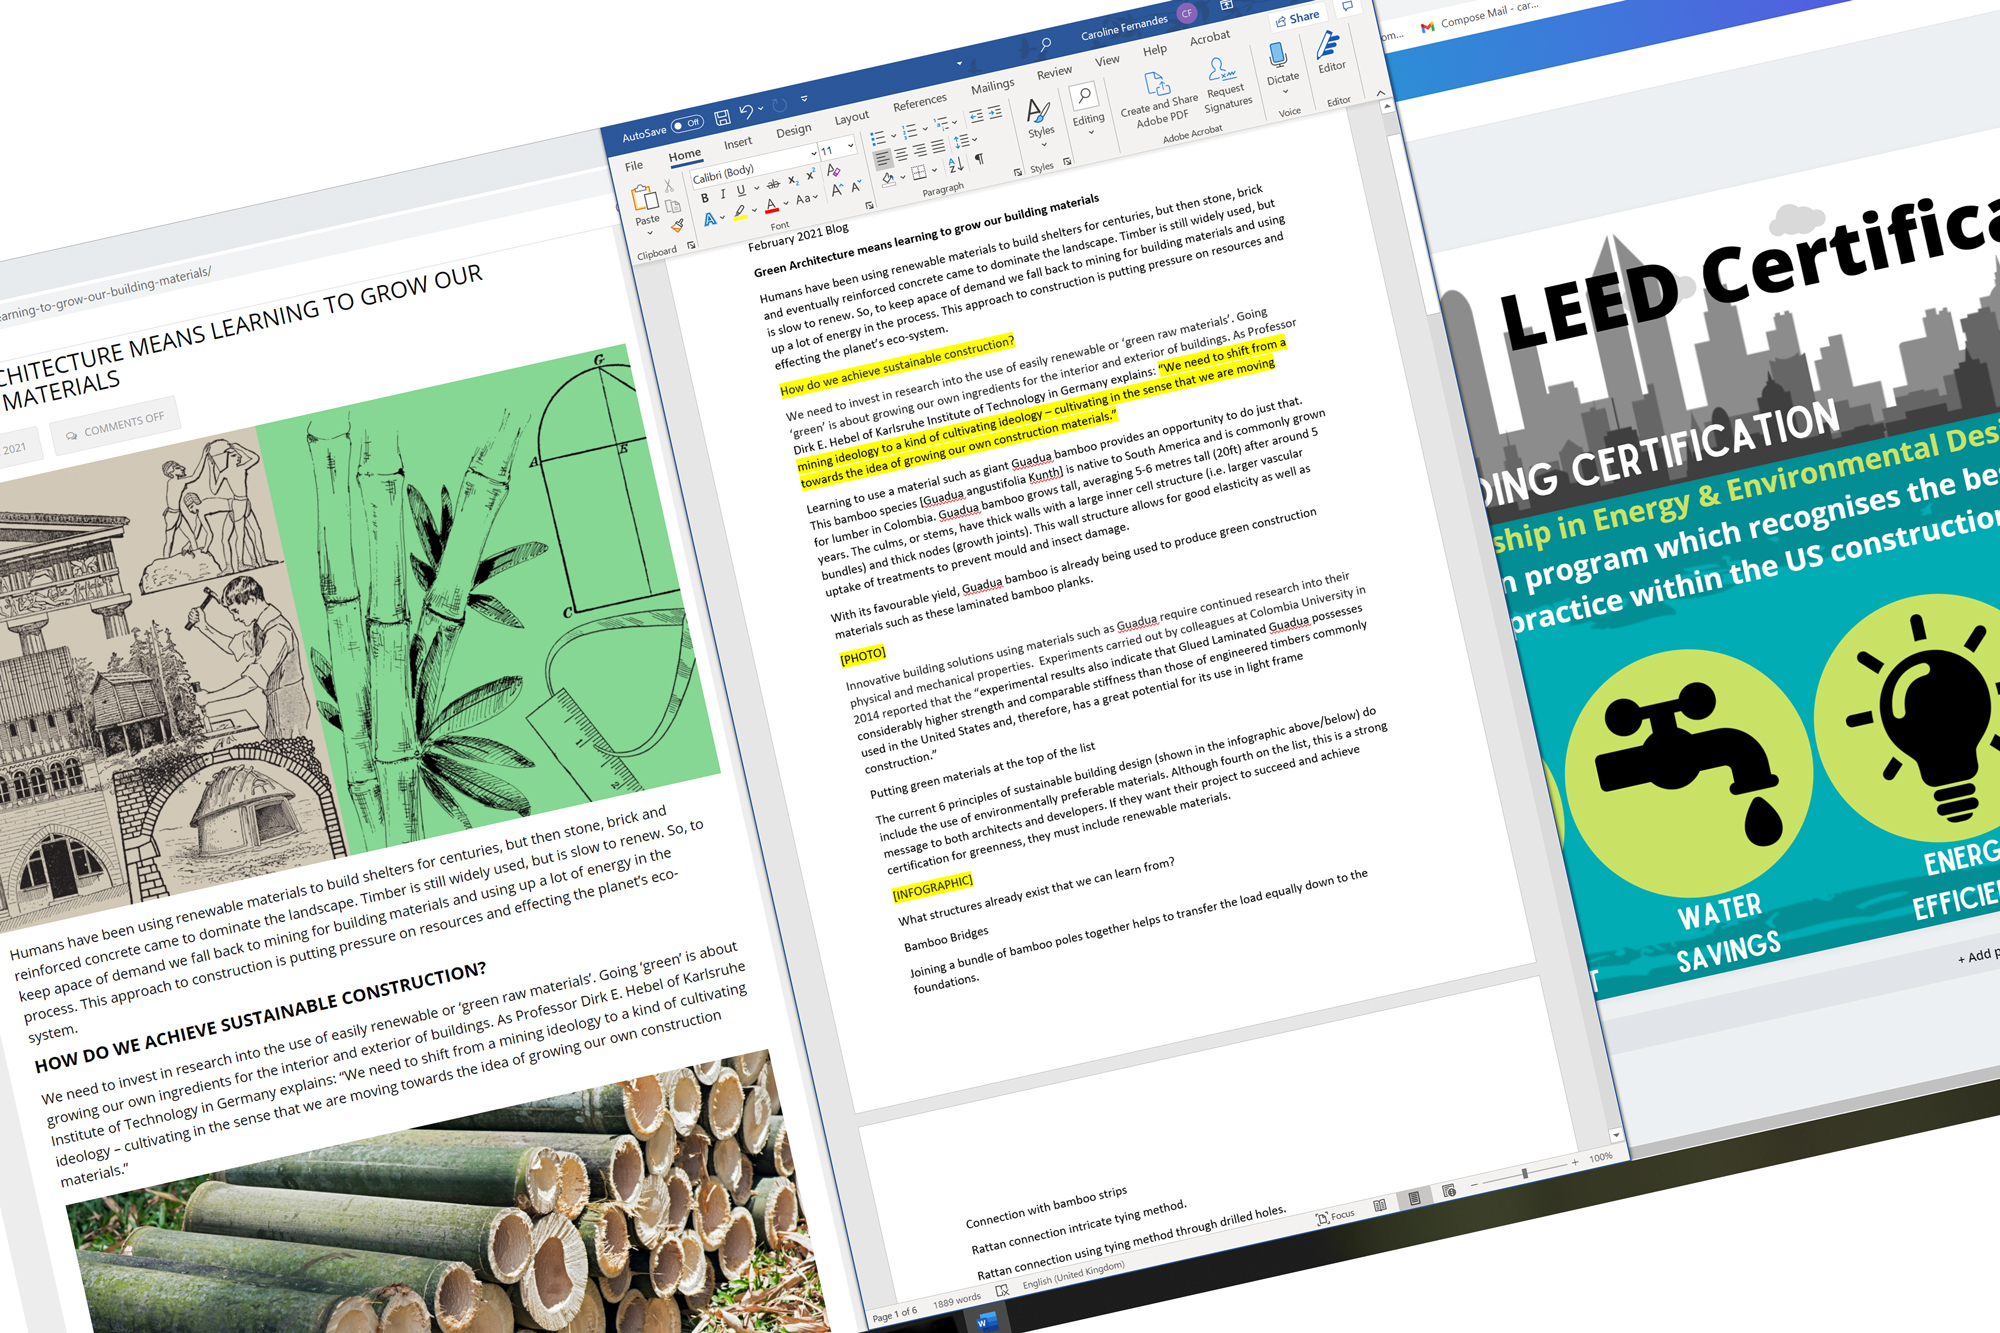Apply Strikethrough formatting

tap(773, 184)
